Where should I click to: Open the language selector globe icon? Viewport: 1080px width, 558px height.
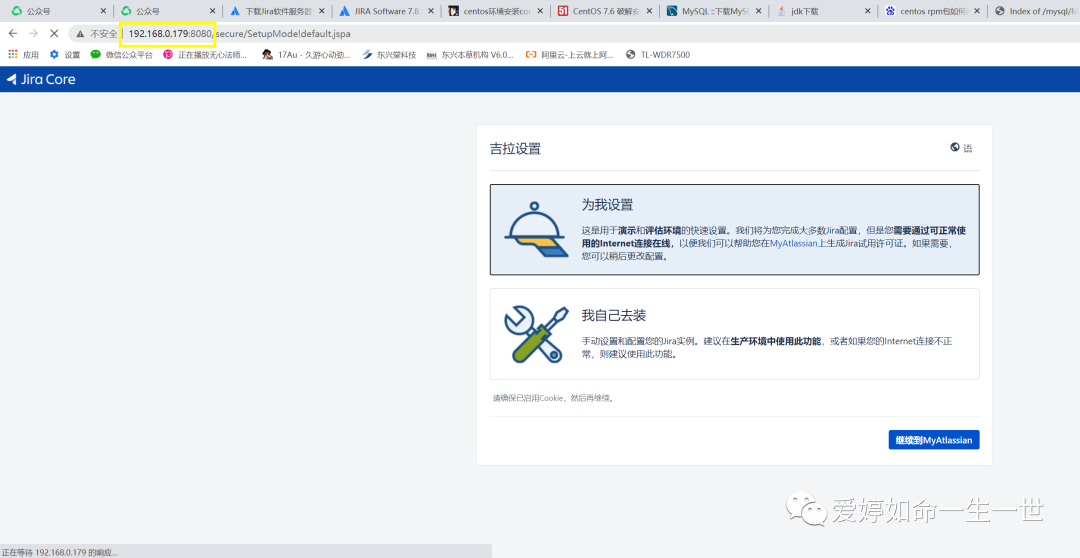pyautogui.click(x=955, y=147)
